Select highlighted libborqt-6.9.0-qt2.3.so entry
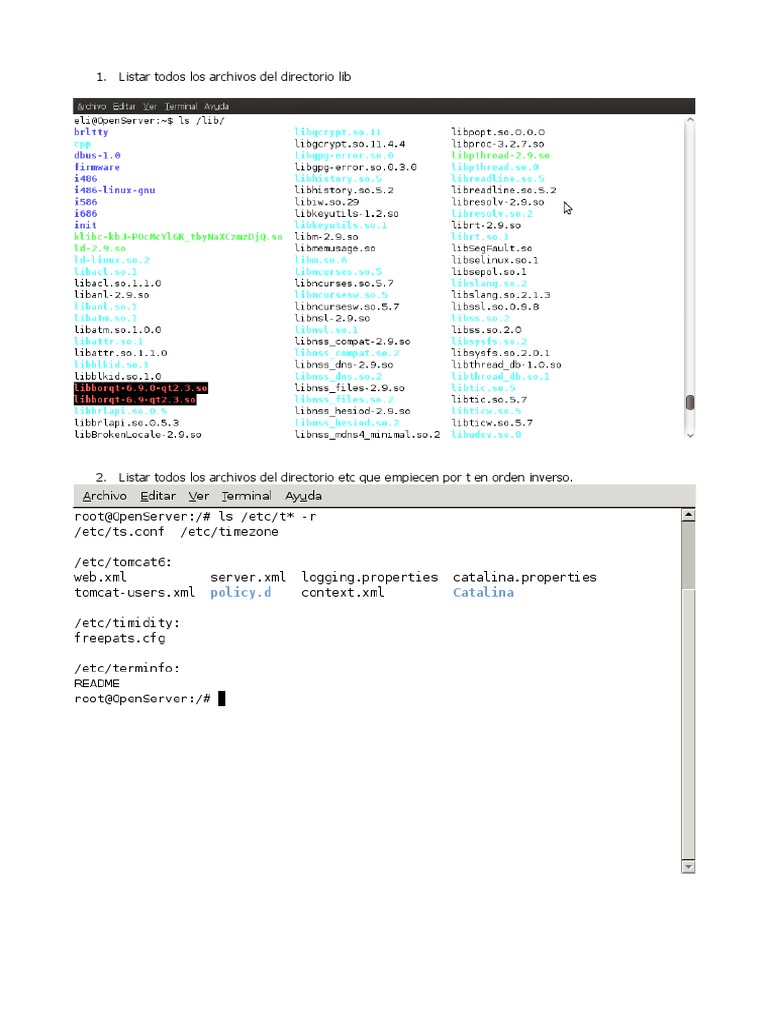Screen dimensions: 768x1024 [141, 388]
